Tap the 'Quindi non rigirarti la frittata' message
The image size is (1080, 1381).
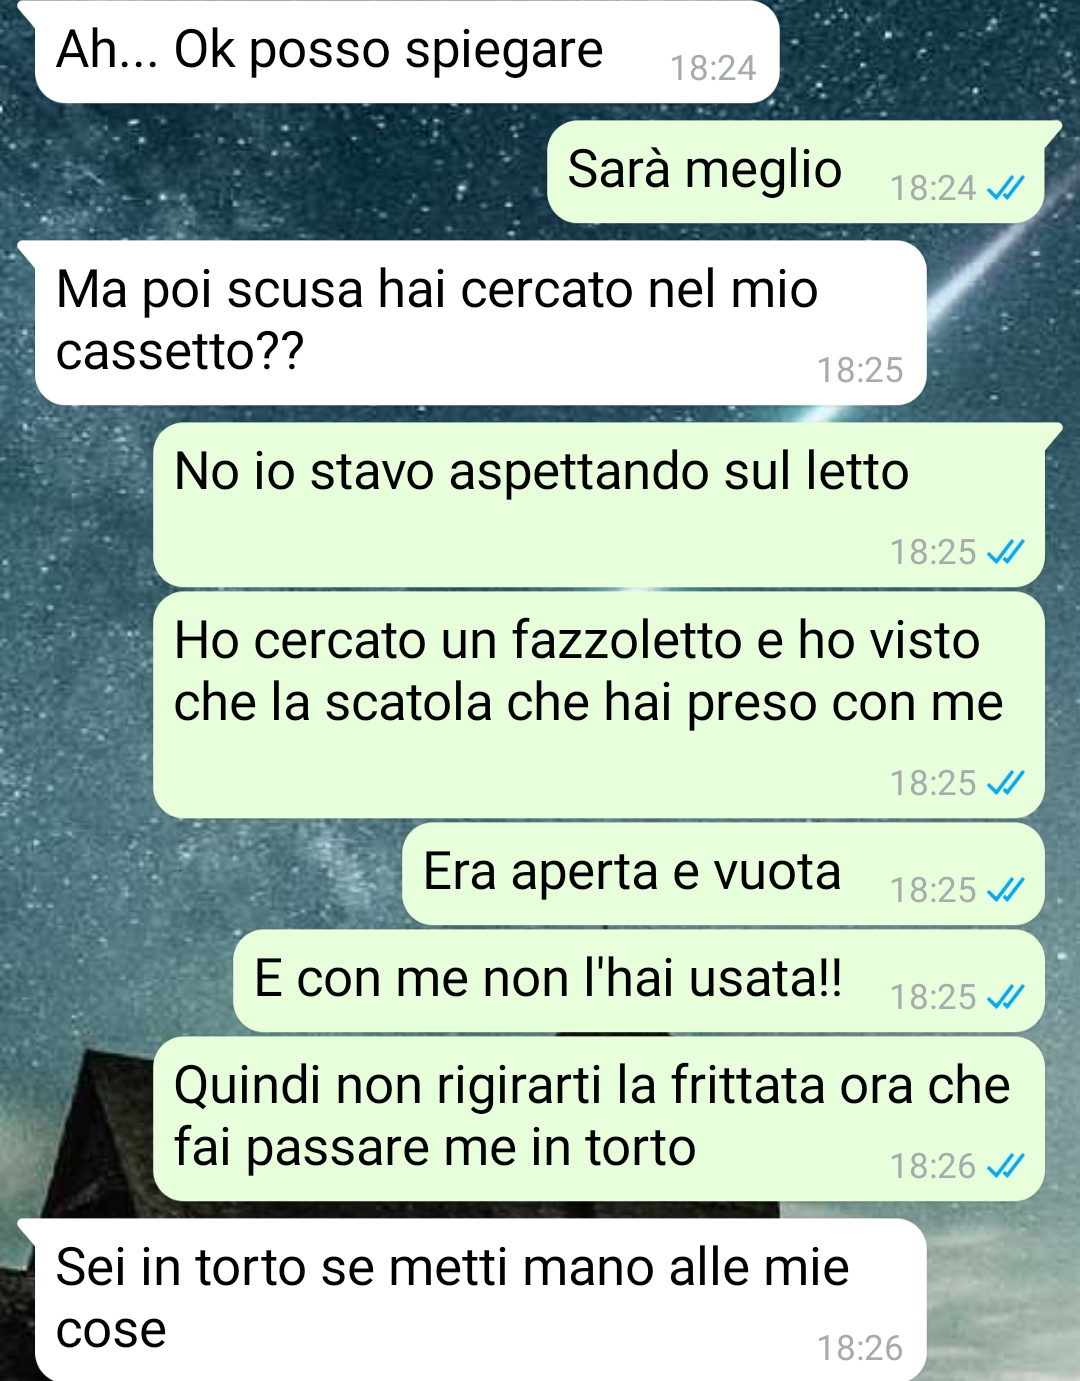coord(599,1119)
